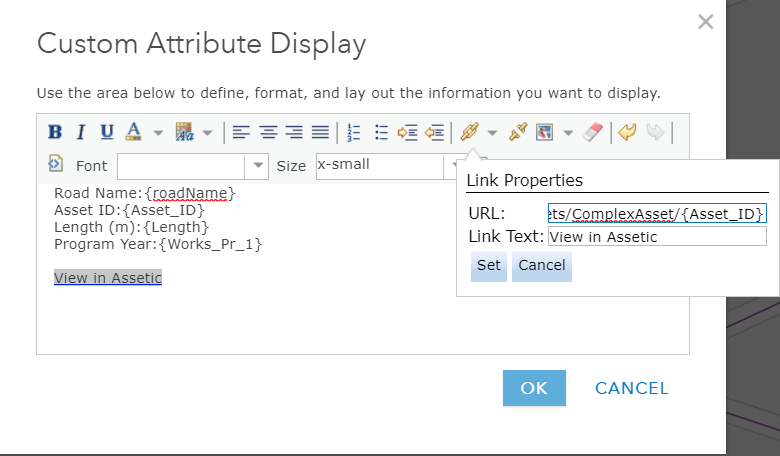Click the remove link icon
Image resolution: width=780 pixels, height=456 pixels.
(x=518, y=132)
